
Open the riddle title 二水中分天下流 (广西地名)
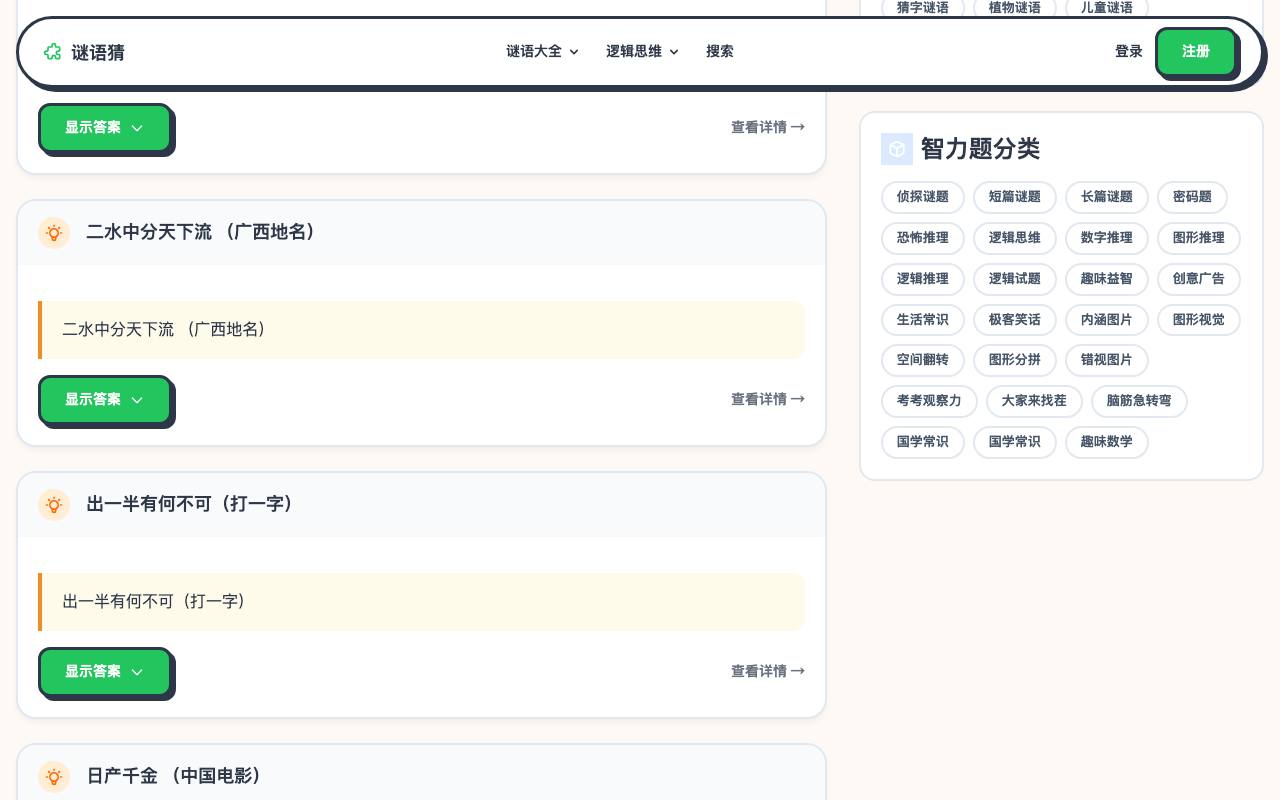204,232
